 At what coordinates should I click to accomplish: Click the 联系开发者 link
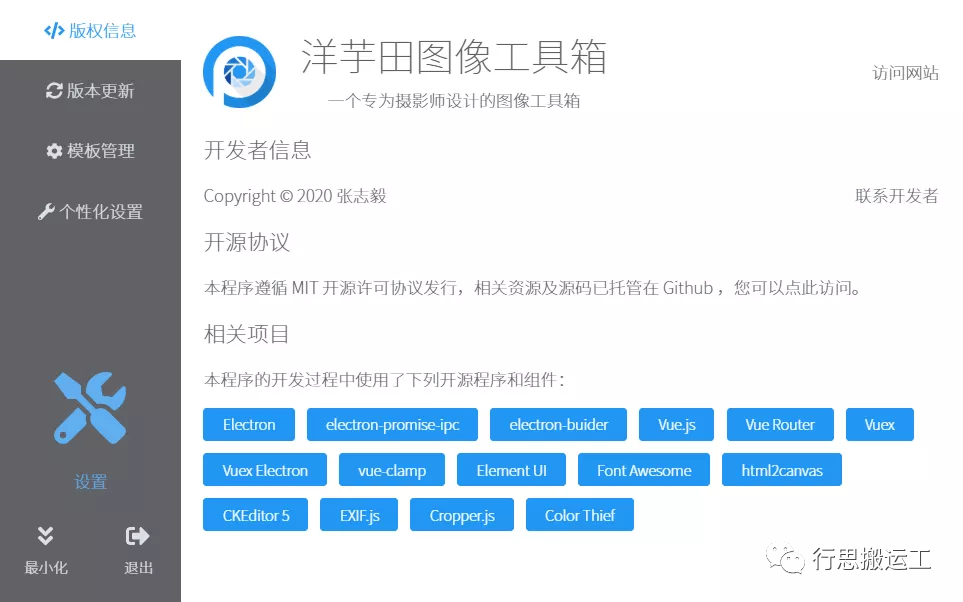tap(897, 196)
